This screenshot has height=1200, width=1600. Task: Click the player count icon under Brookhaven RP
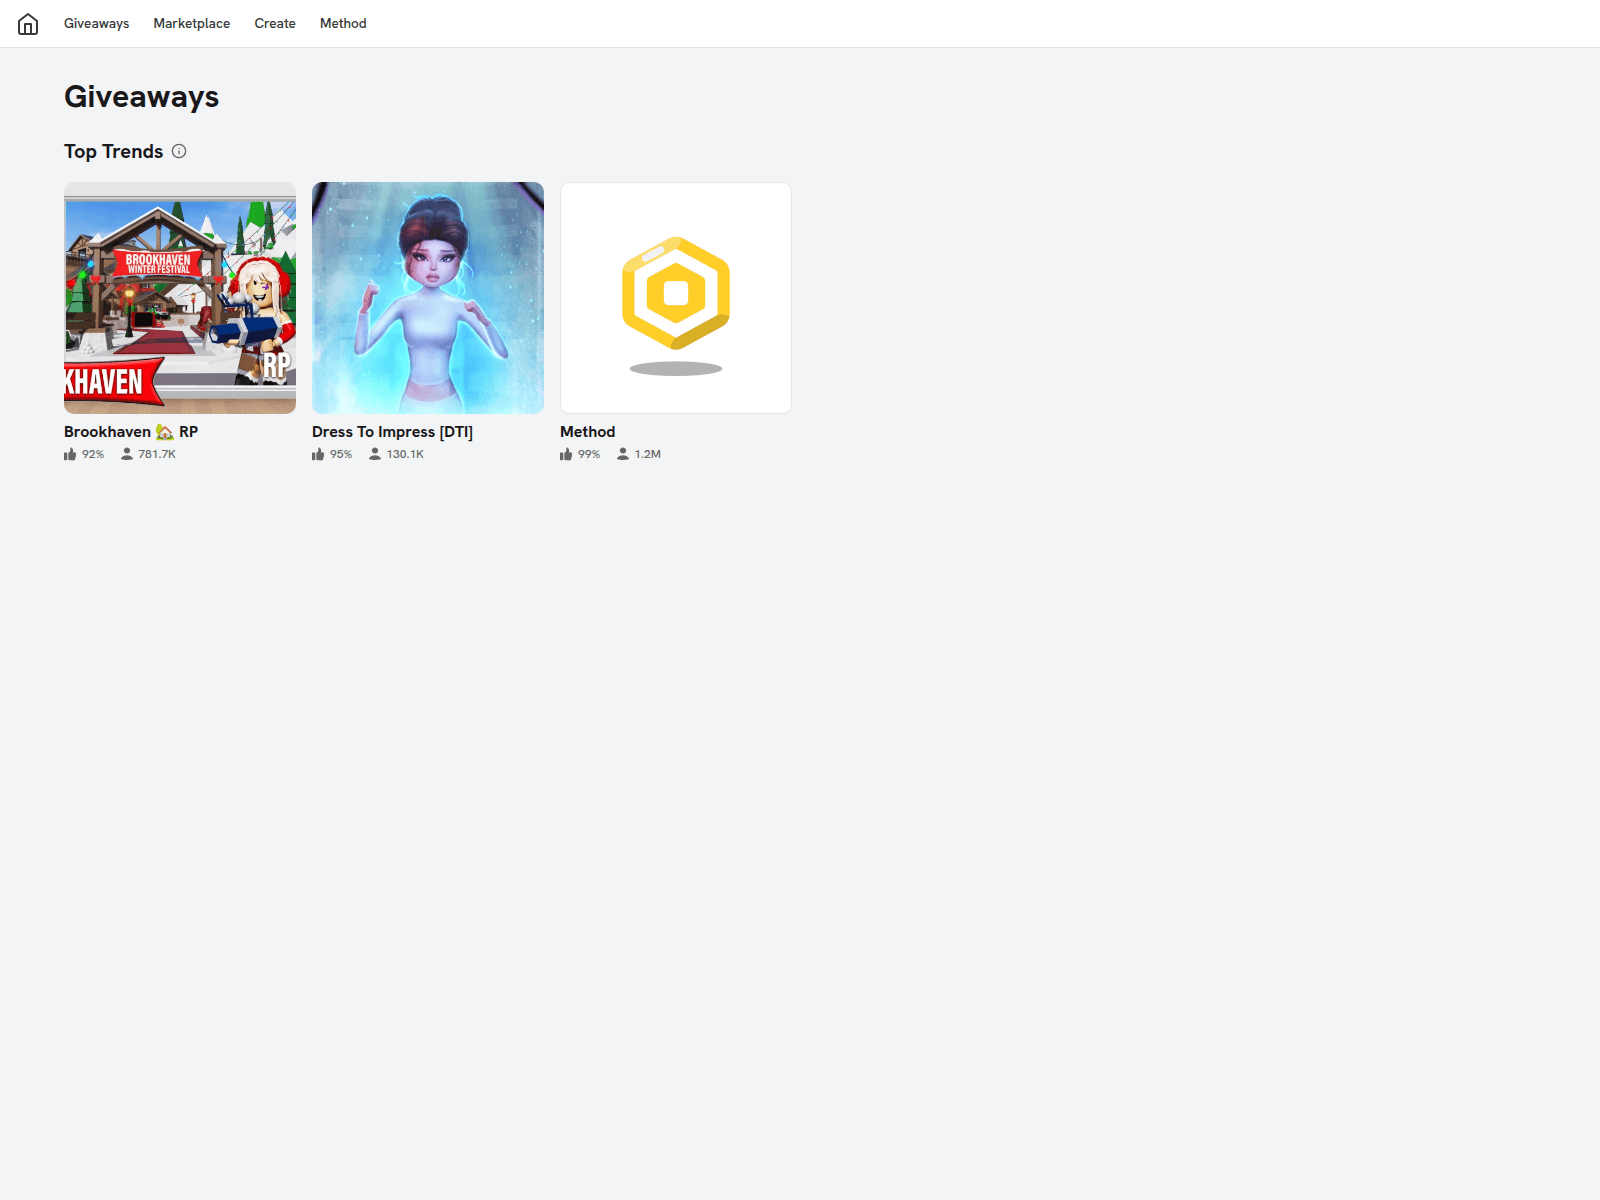(127, 453)
